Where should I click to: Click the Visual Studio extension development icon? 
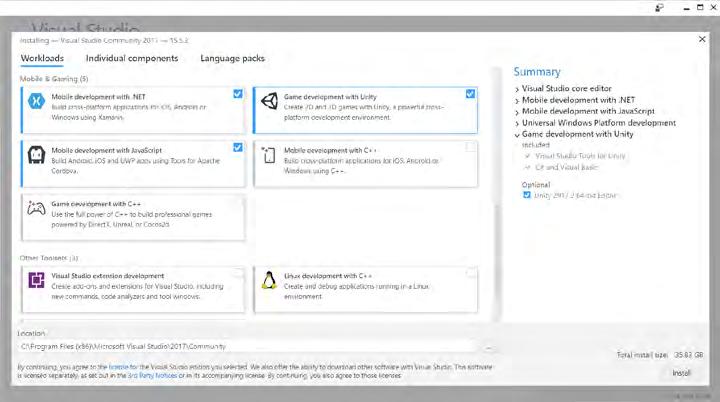pos(36,280)
